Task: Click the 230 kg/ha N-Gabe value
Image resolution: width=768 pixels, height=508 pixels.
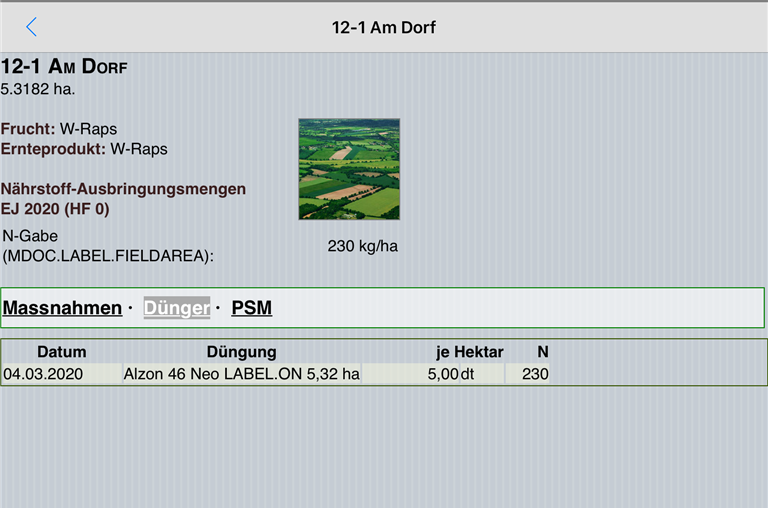Action: click(x=362, y=246)
